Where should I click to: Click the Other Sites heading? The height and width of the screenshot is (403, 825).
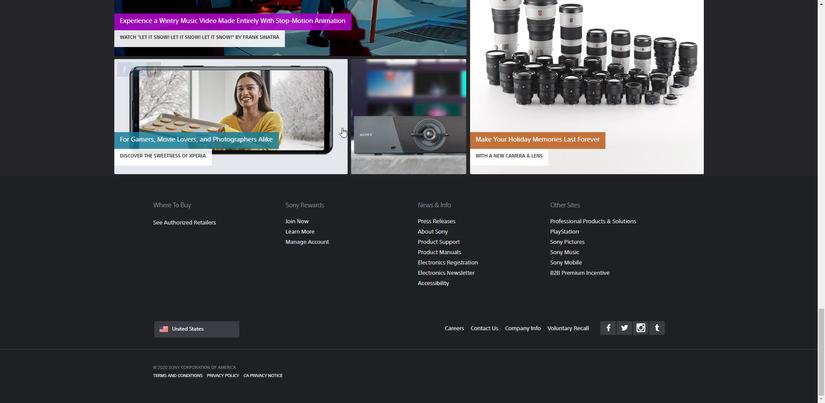[x=565, y=205]
